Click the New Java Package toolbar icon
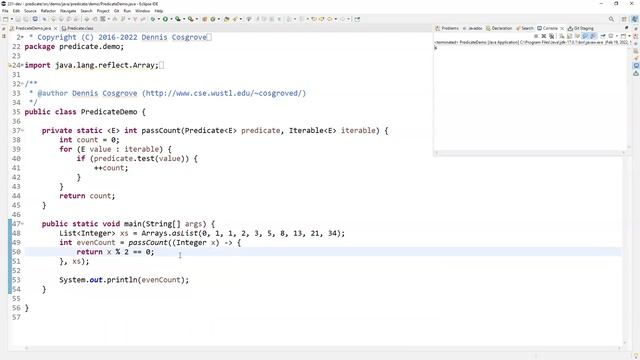 204,19
